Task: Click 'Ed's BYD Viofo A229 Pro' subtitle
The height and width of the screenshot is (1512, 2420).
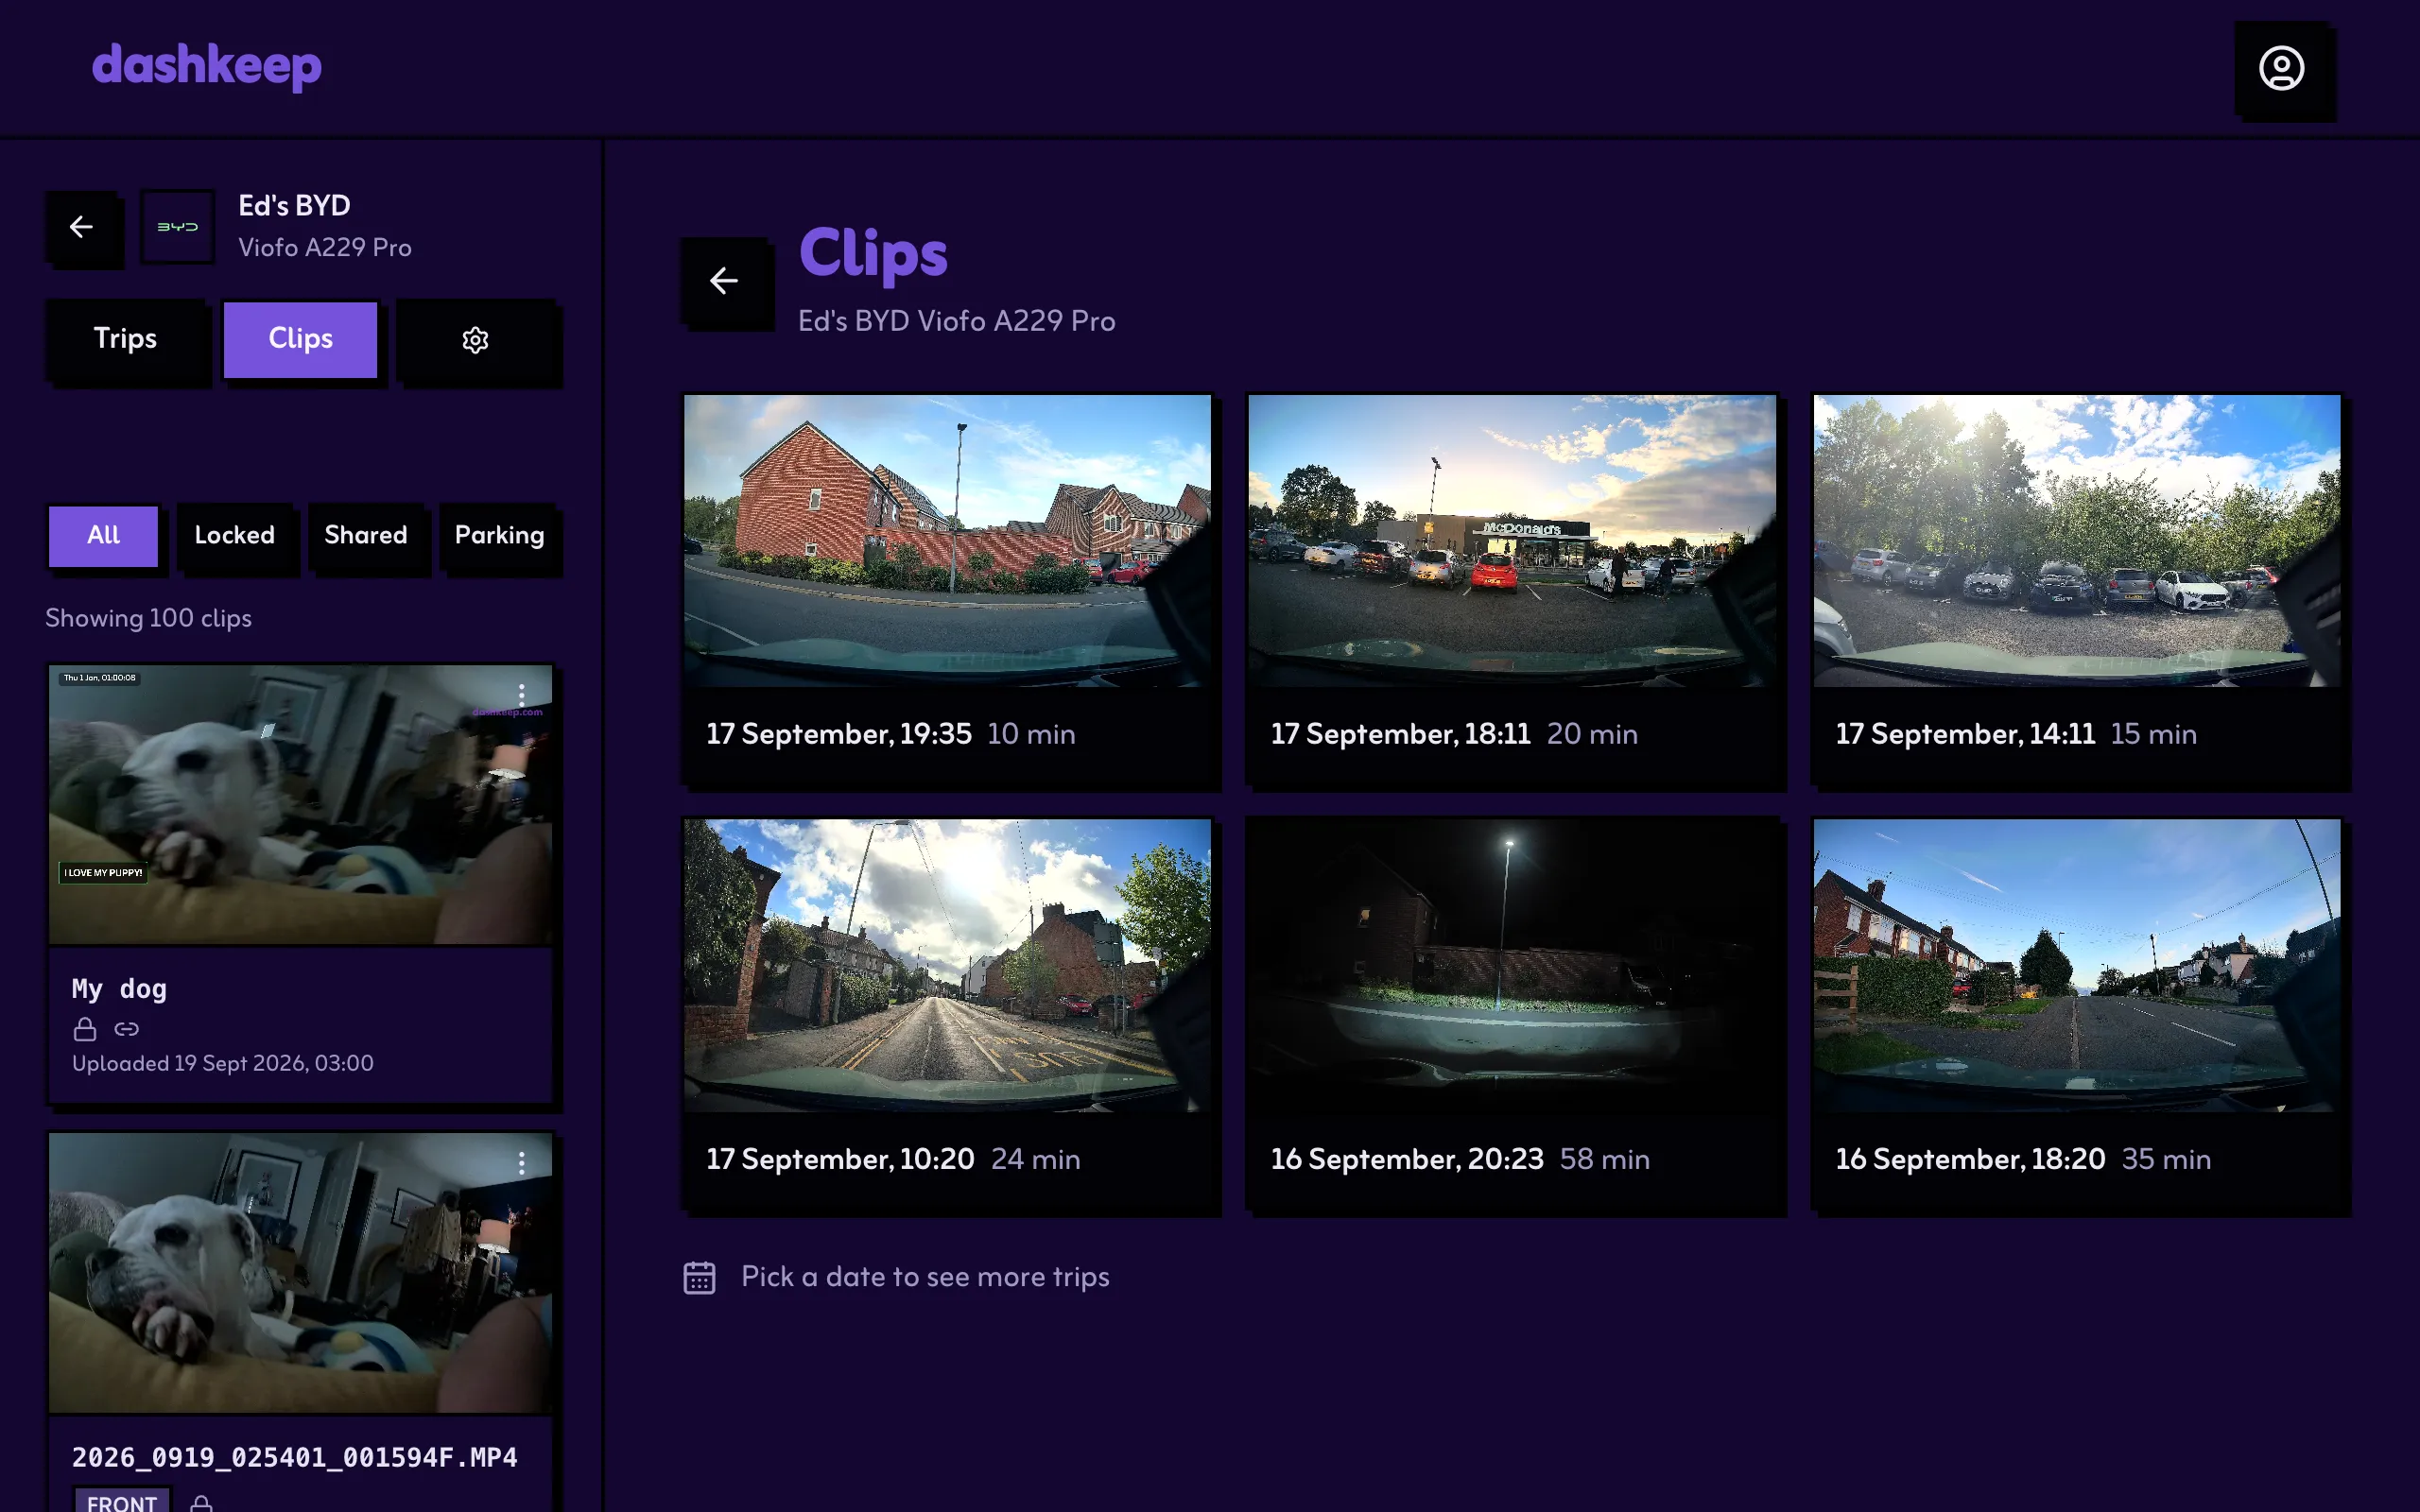Action: pyautogui.click(x=957, y=321)
